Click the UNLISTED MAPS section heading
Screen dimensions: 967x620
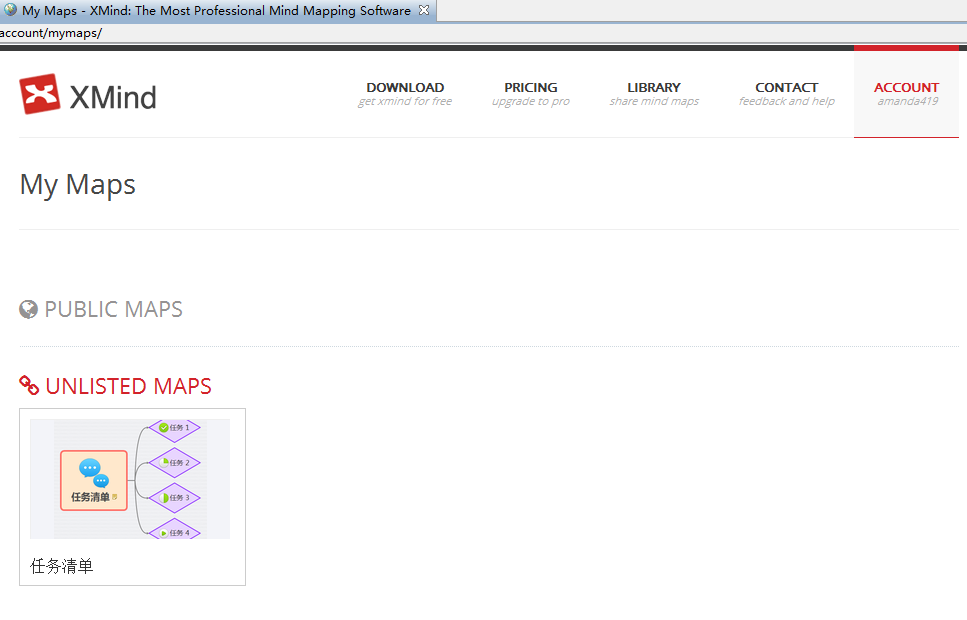click(128, 386)
